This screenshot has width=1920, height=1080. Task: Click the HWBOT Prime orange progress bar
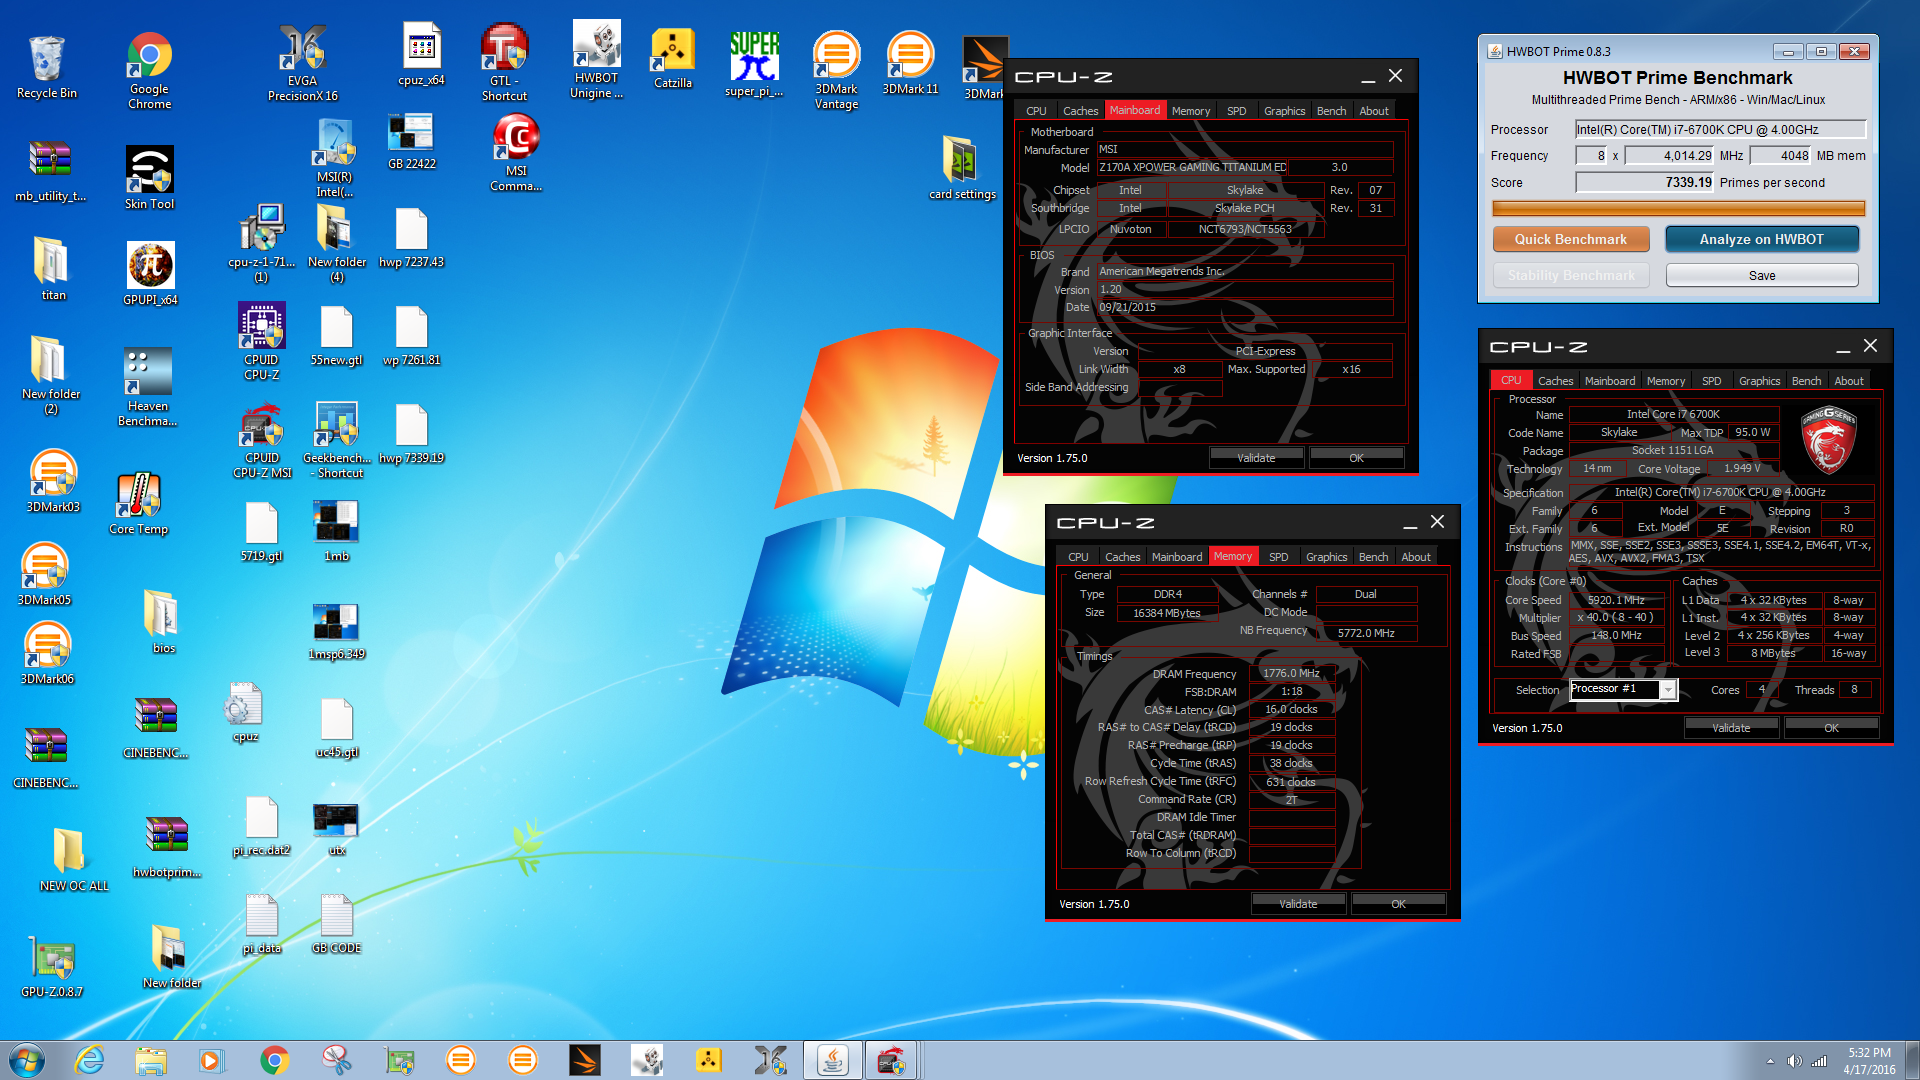click(1678, 208)
